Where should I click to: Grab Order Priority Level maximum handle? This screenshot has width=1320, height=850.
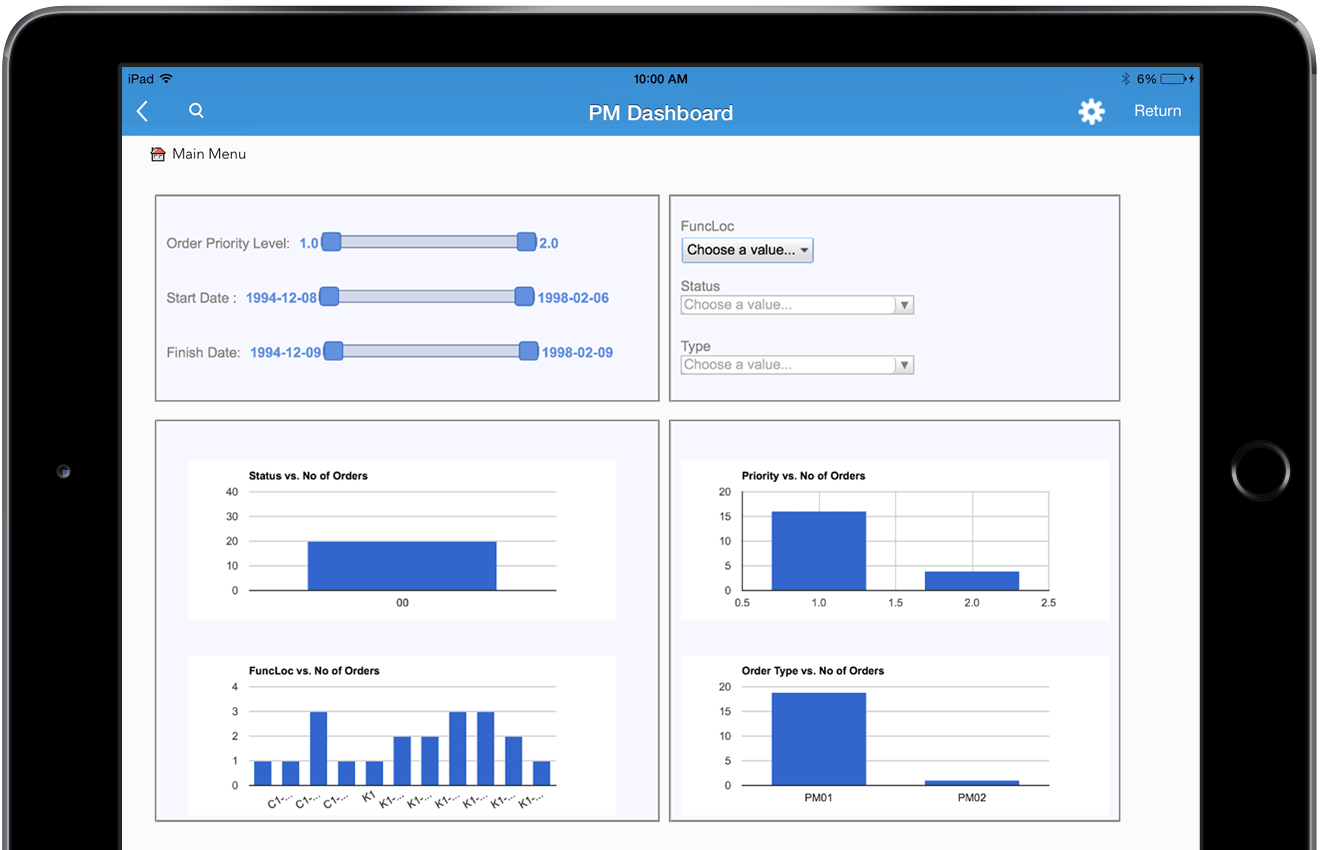tap(526, 242)
